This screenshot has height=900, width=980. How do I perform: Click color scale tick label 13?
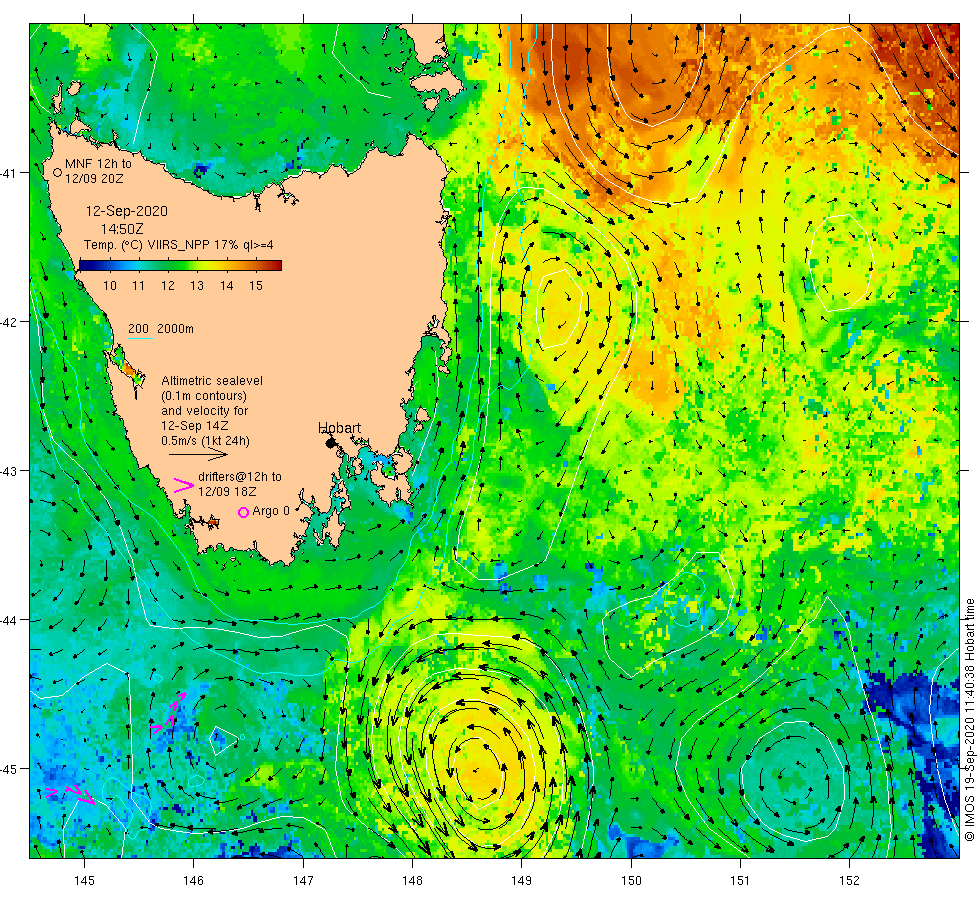(x=197, y=286)
